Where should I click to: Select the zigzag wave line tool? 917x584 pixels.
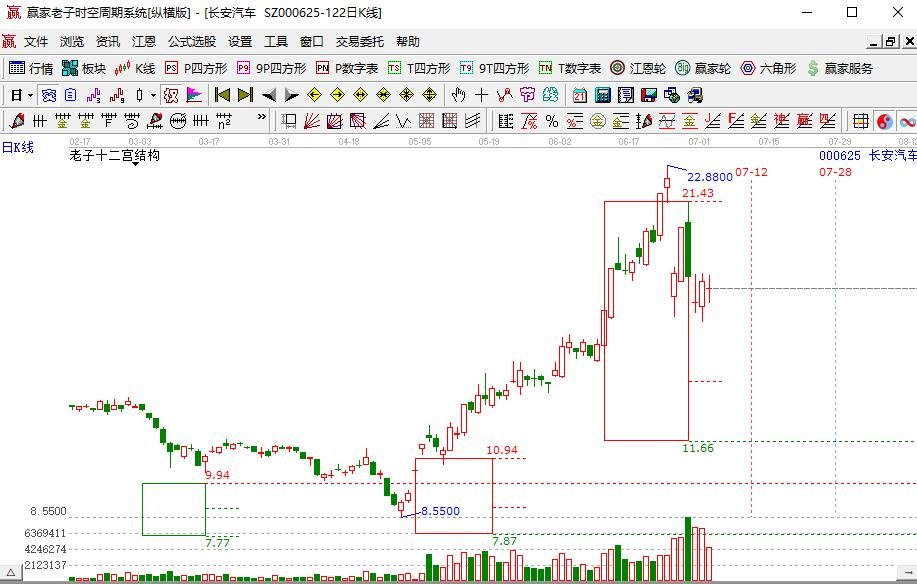coord(404,121)
